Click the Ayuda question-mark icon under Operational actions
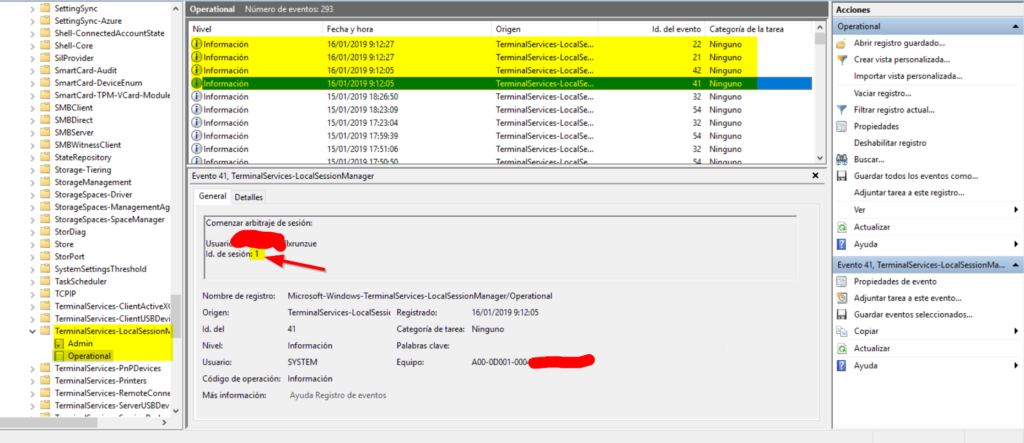The width and height of the screenshot is (1024, 443). (x=842, y=244)
